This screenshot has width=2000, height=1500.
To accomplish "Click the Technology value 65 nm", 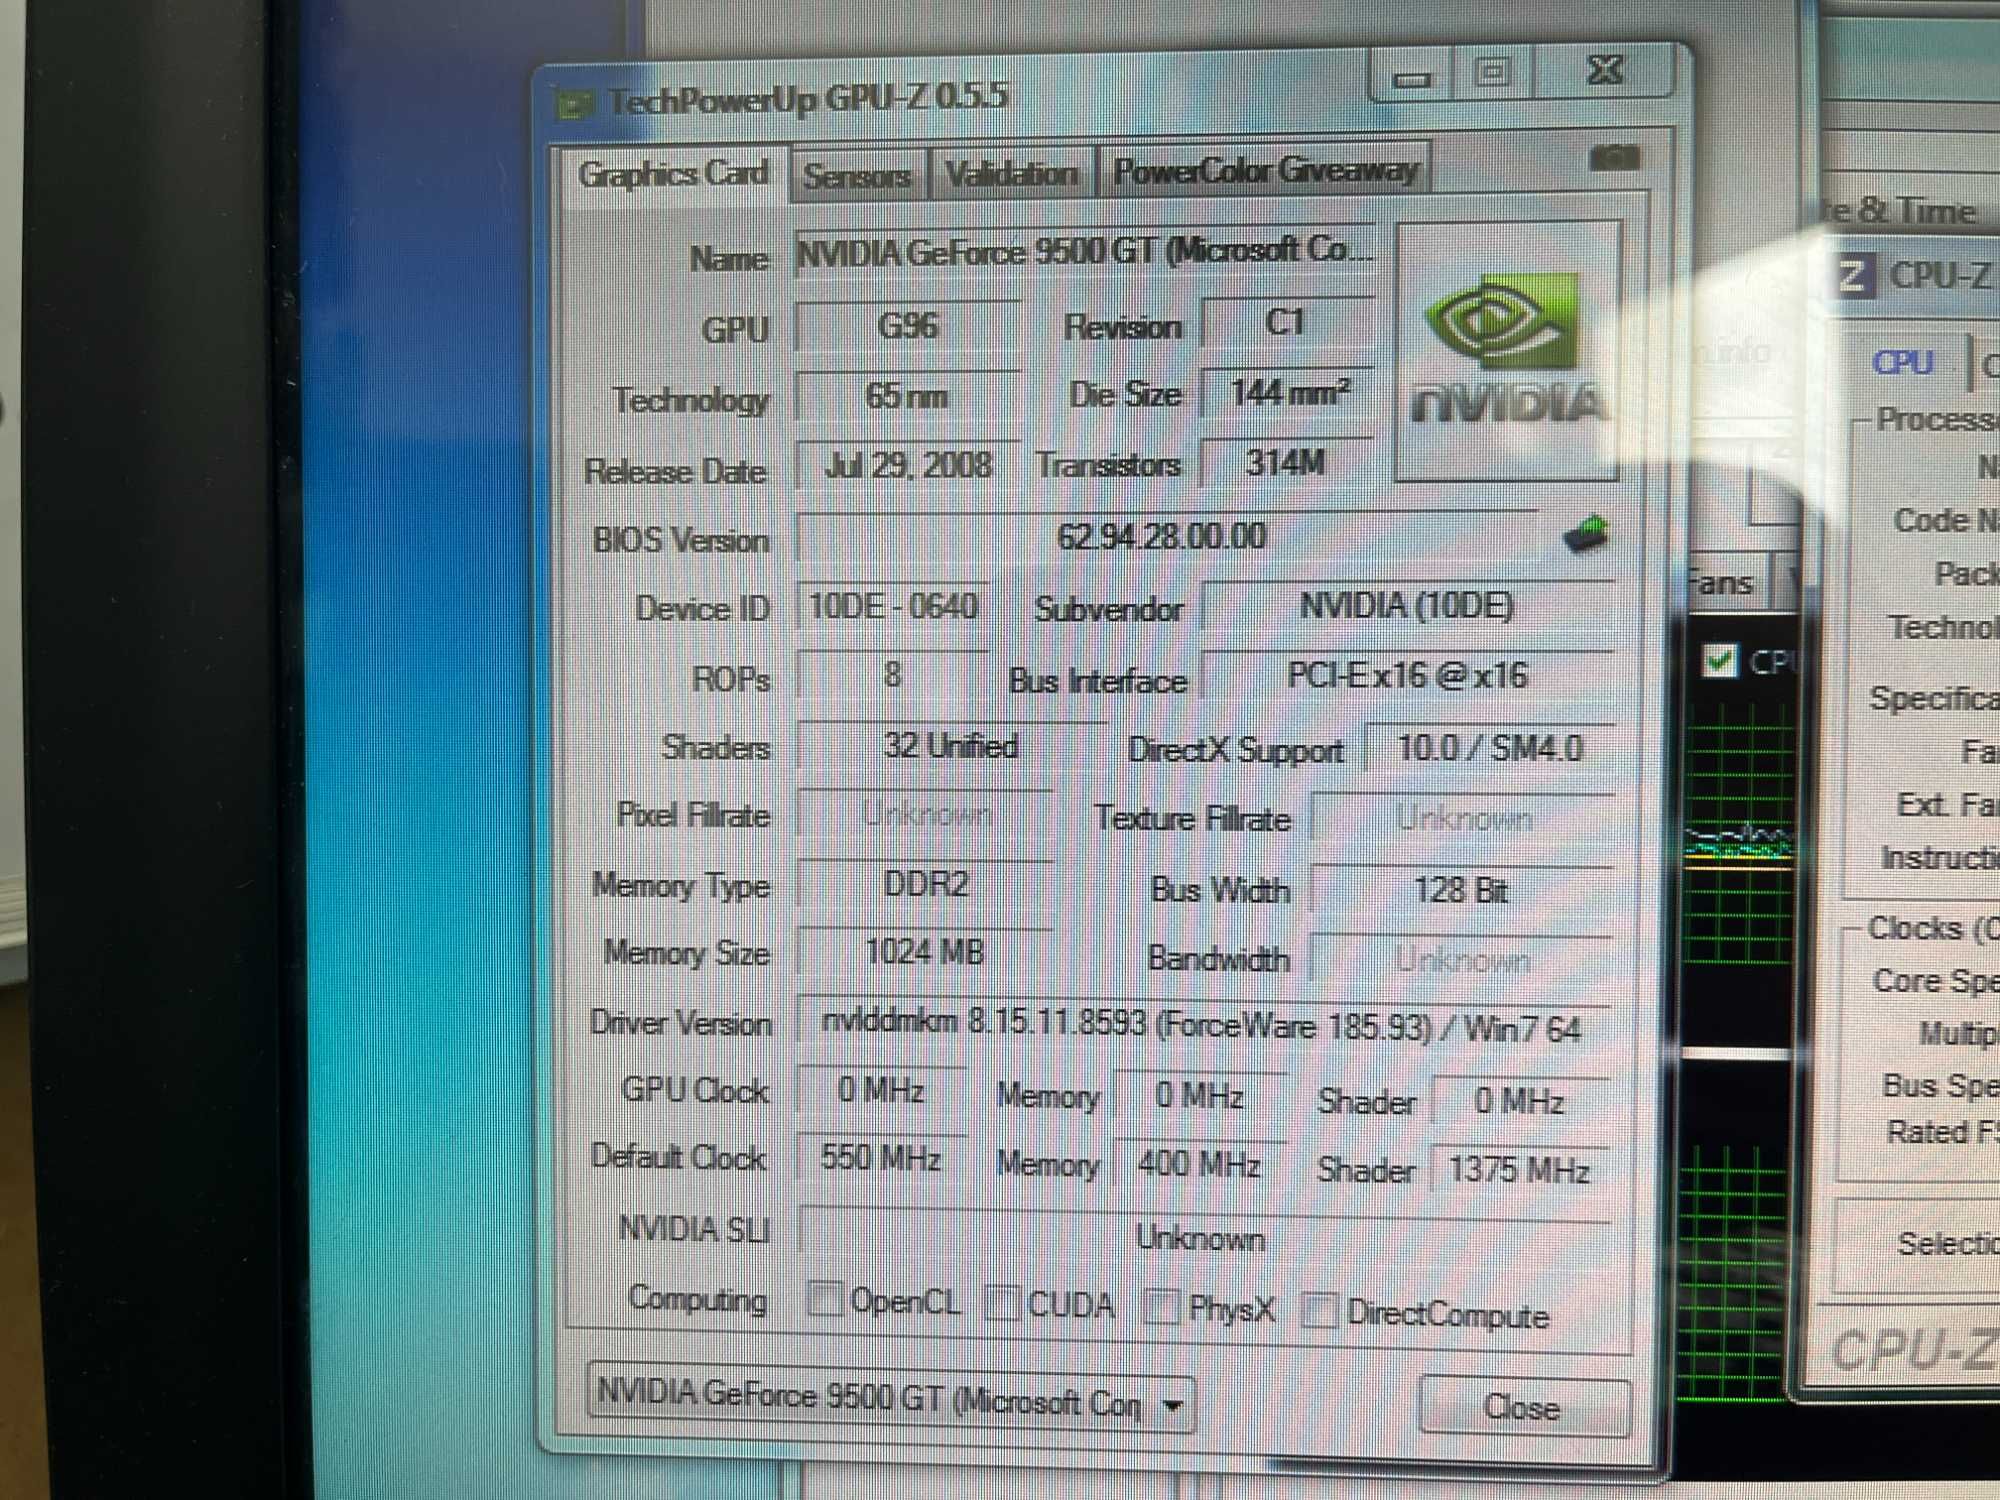I will [x=908, y=397].
